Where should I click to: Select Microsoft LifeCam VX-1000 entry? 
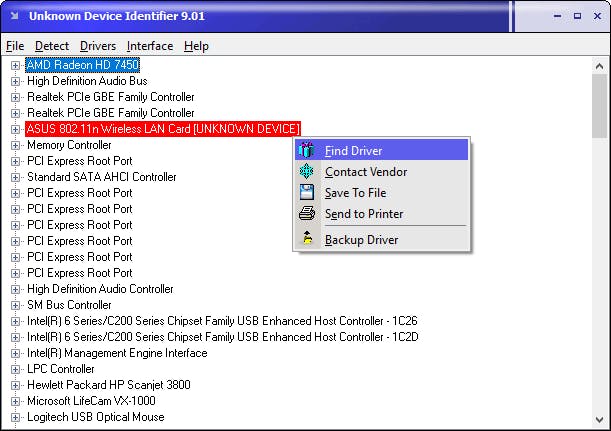coord(91,401)
